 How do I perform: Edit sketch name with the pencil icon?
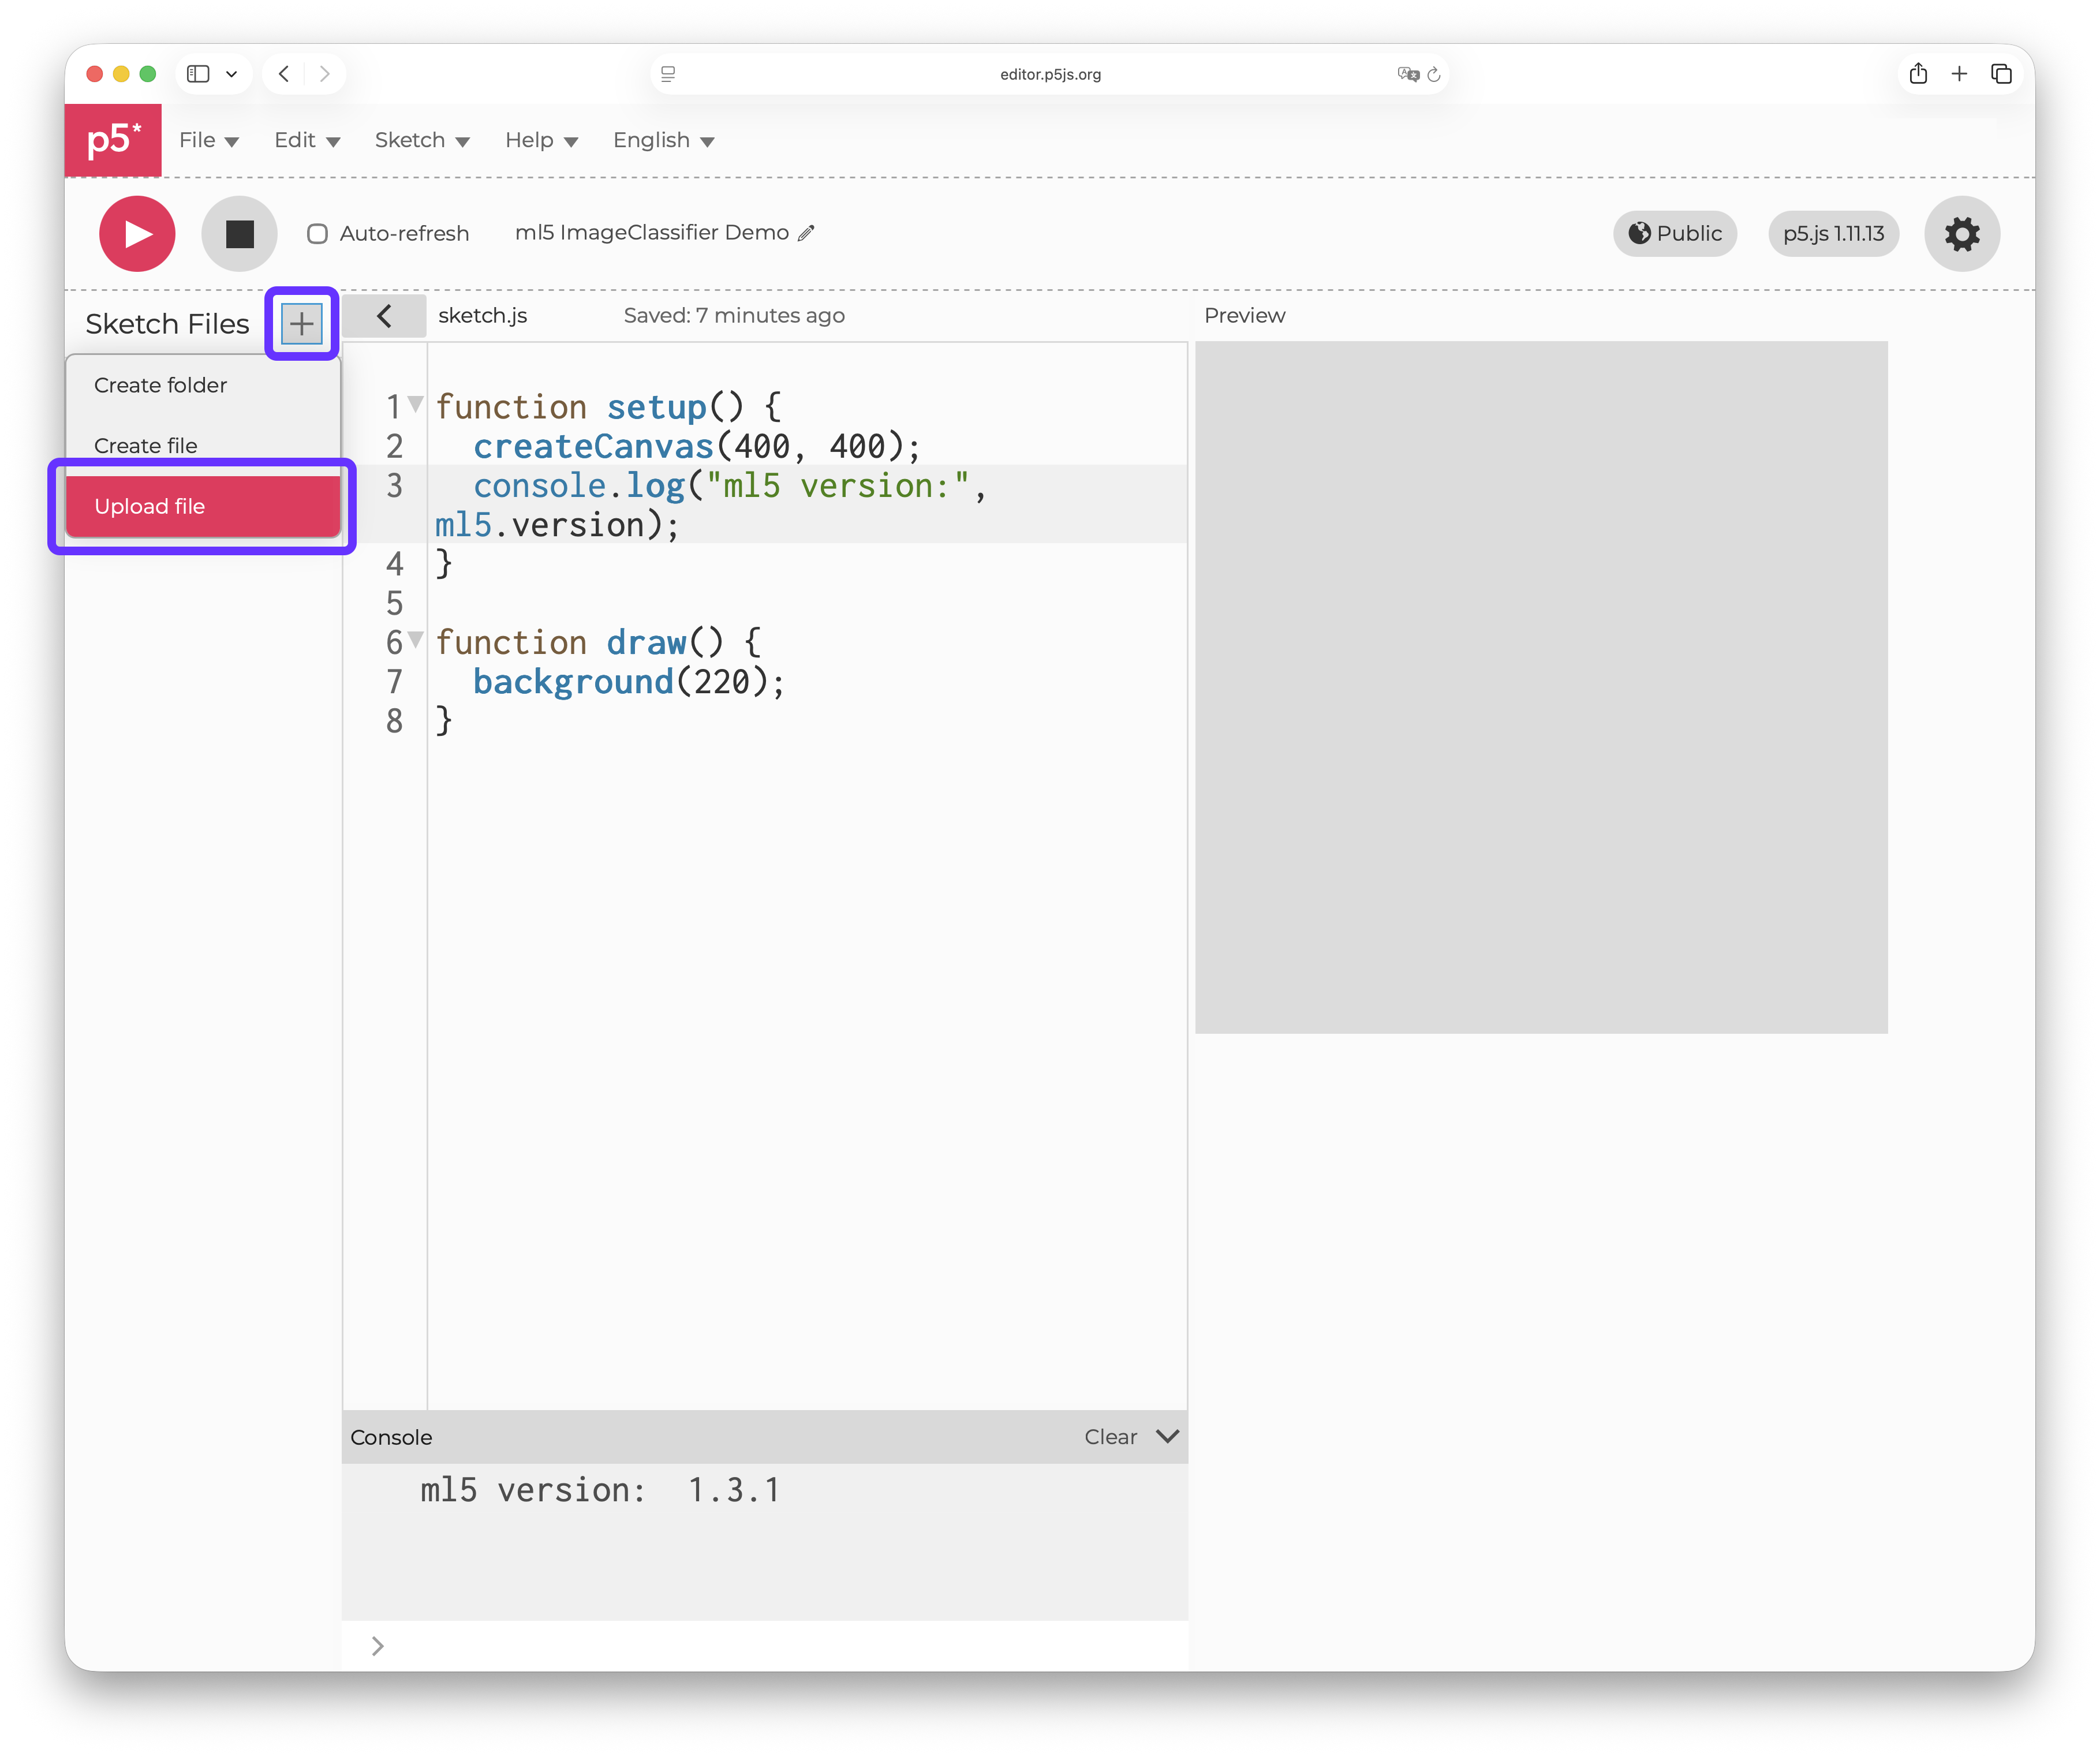[806, 233]
